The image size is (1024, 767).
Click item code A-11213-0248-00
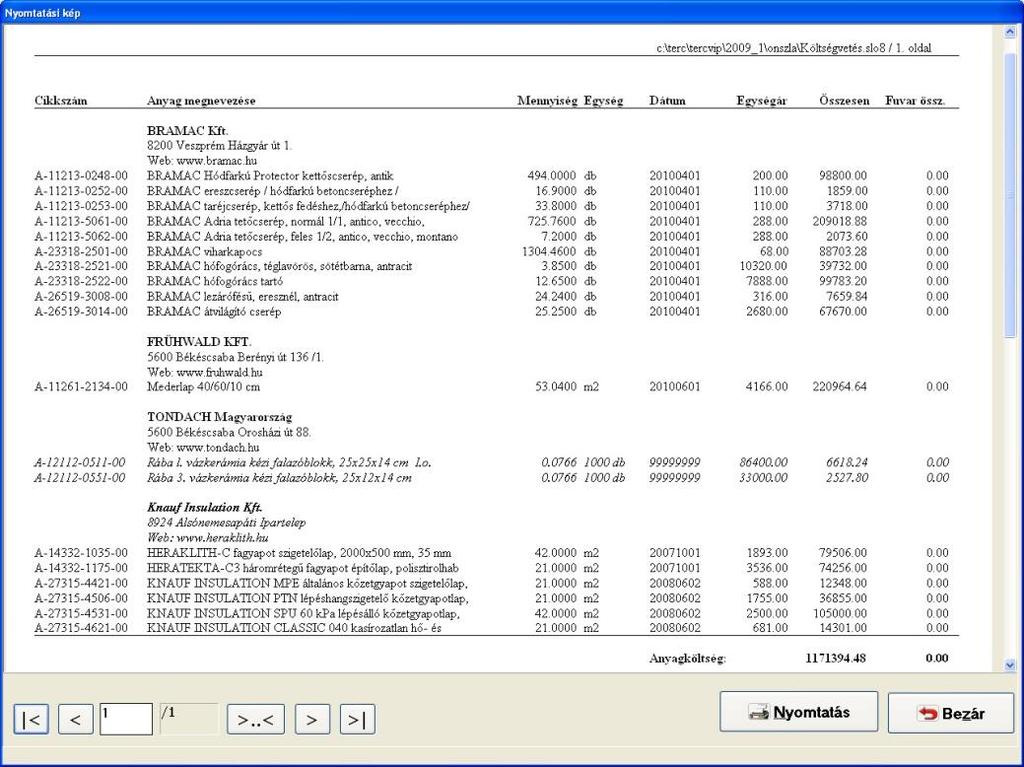pyautogui.click(x=81, y=176)
